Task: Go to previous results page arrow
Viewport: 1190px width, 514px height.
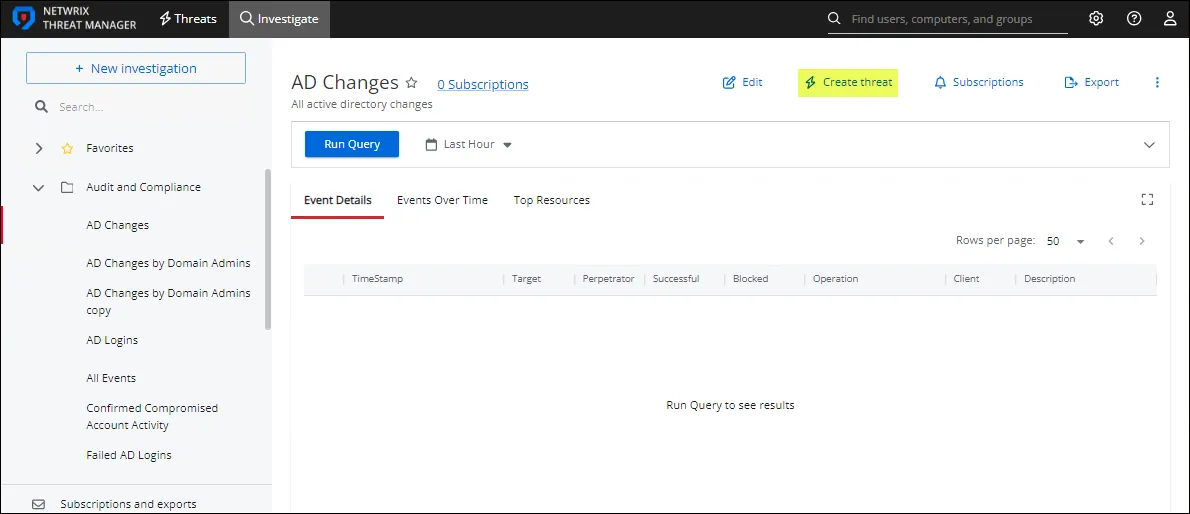Action: [1111, 241]
